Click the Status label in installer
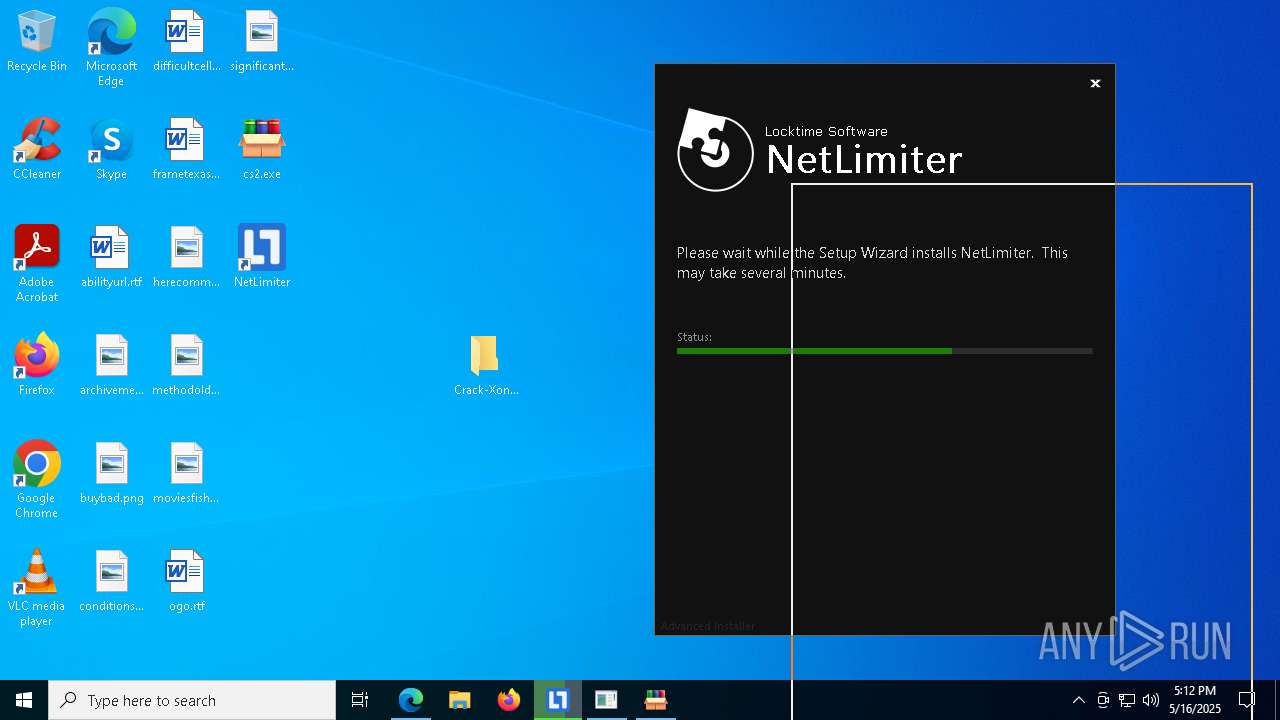1280x720 pixels. pos(694,337)
